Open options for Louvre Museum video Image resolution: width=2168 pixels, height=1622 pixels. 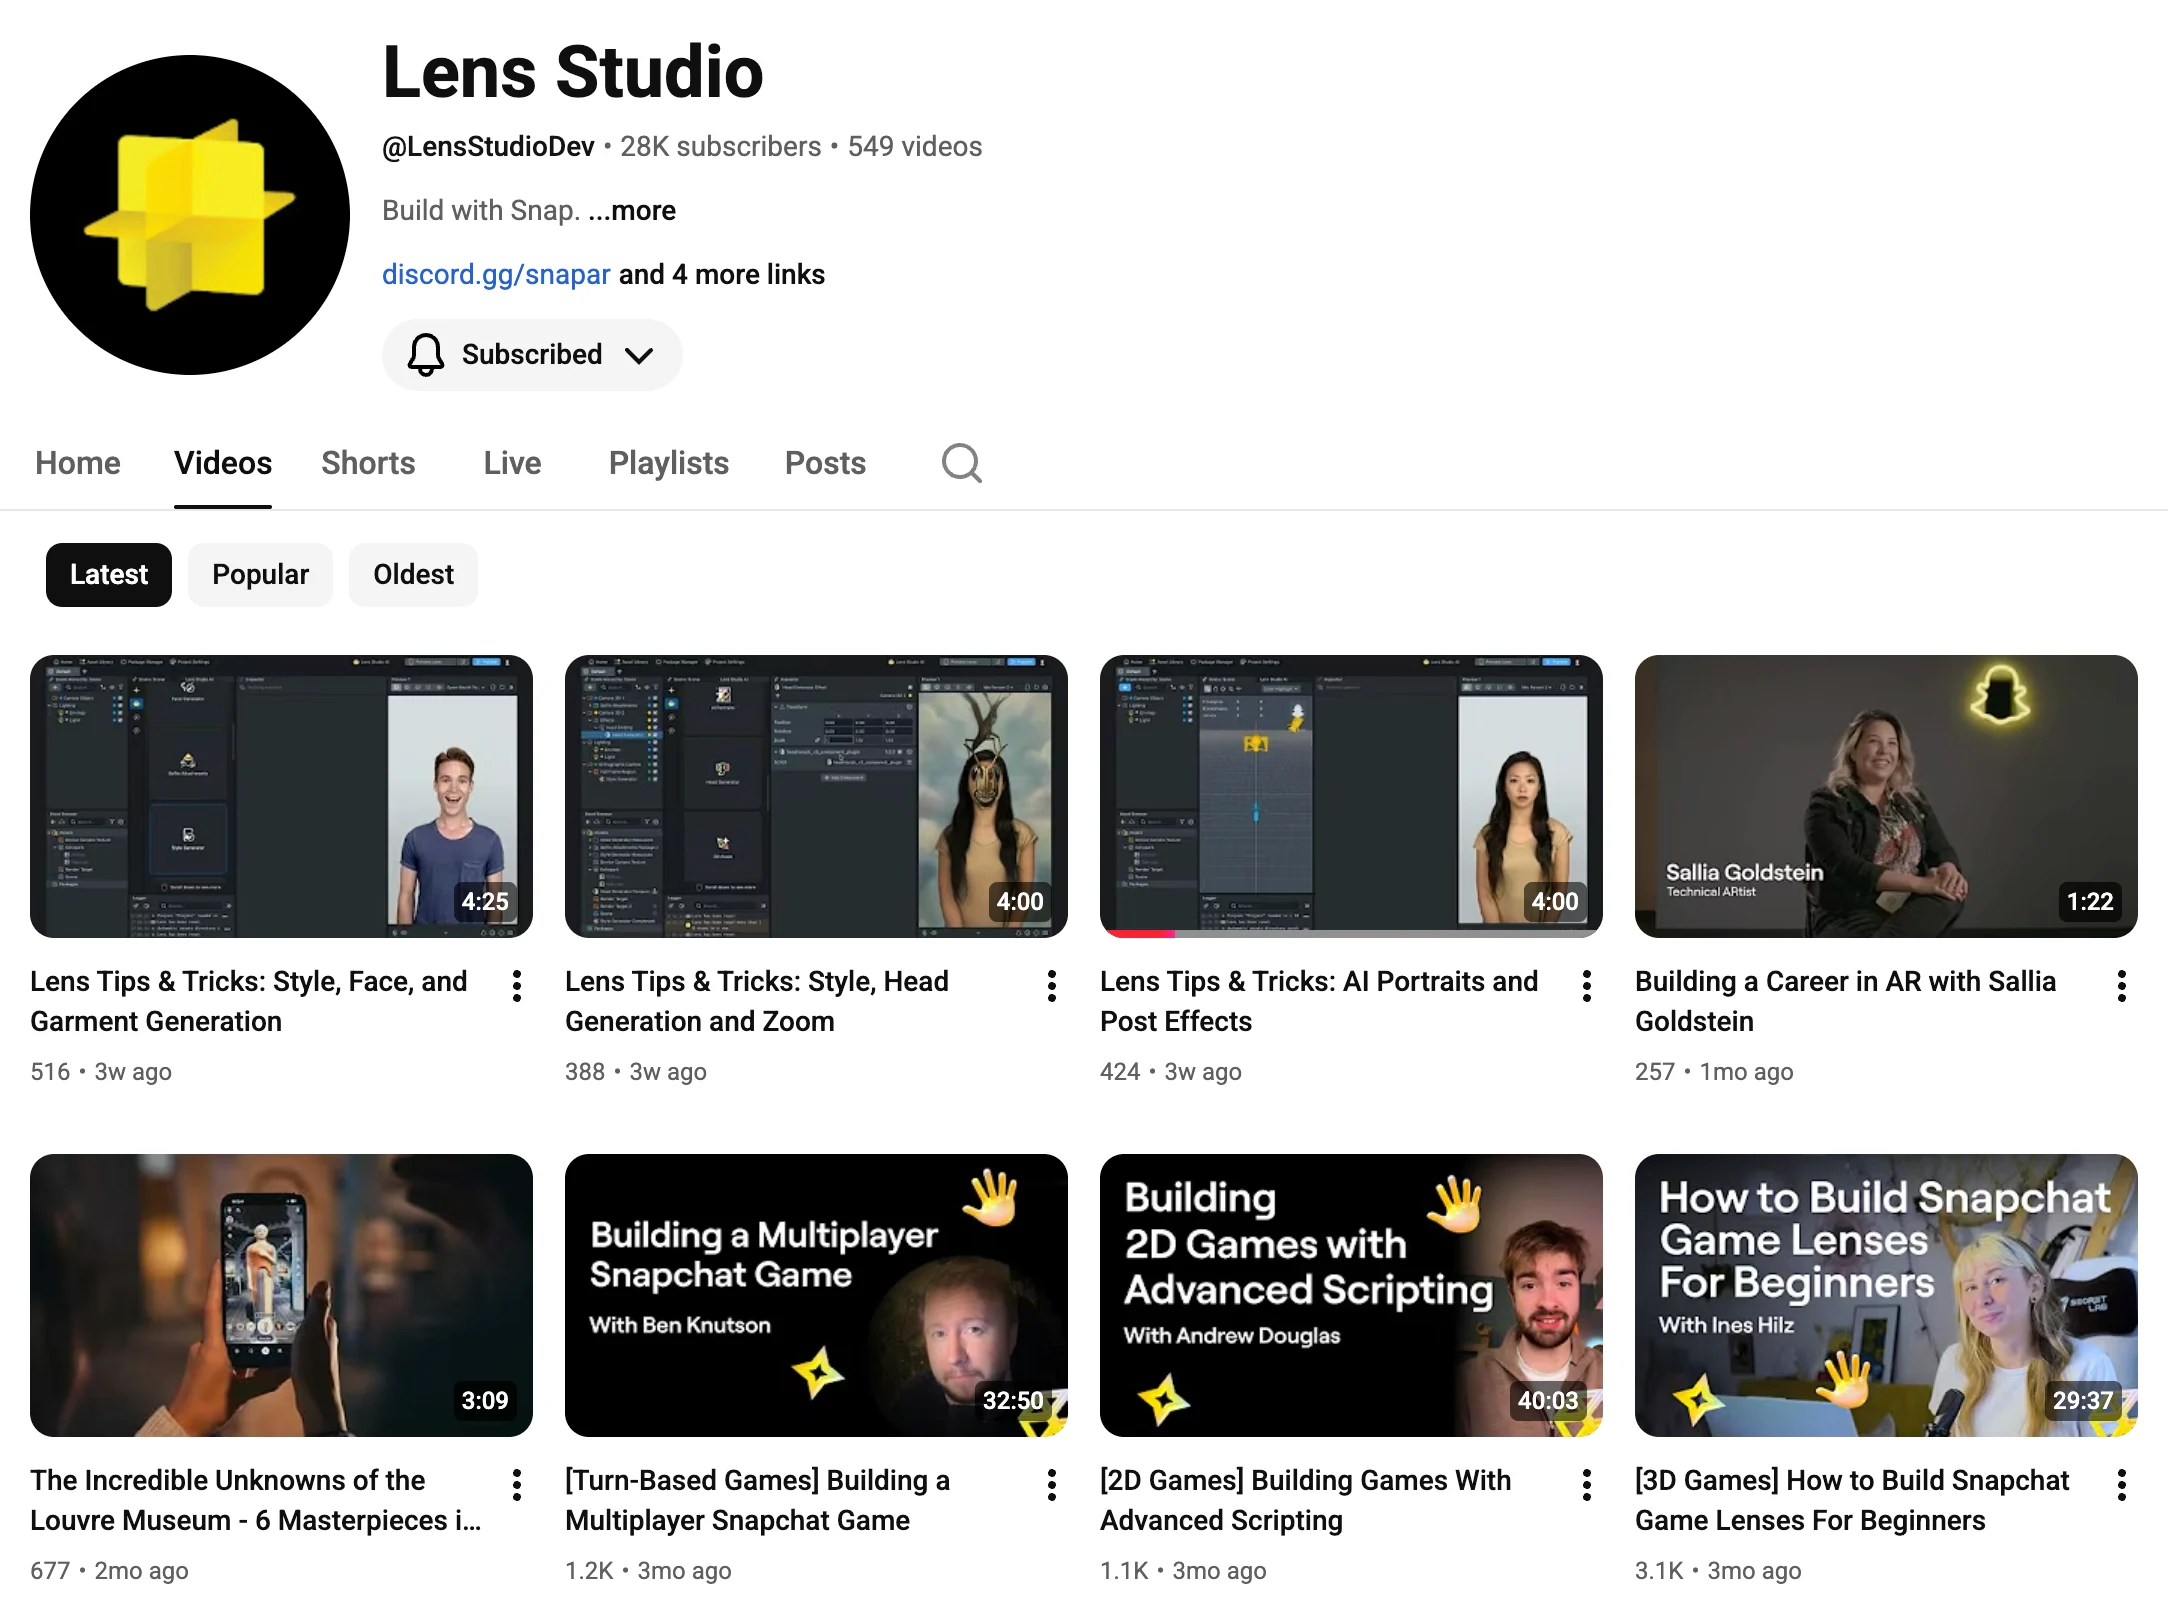(517, 1485)
